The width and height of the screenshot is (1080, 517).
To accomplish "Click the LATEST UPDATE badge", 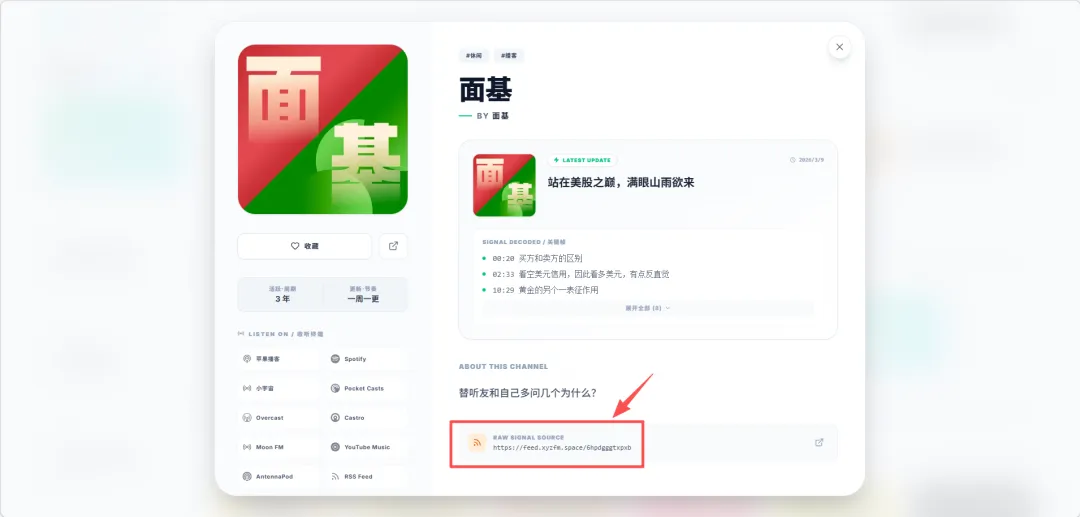I will click(x=582, y=160).
